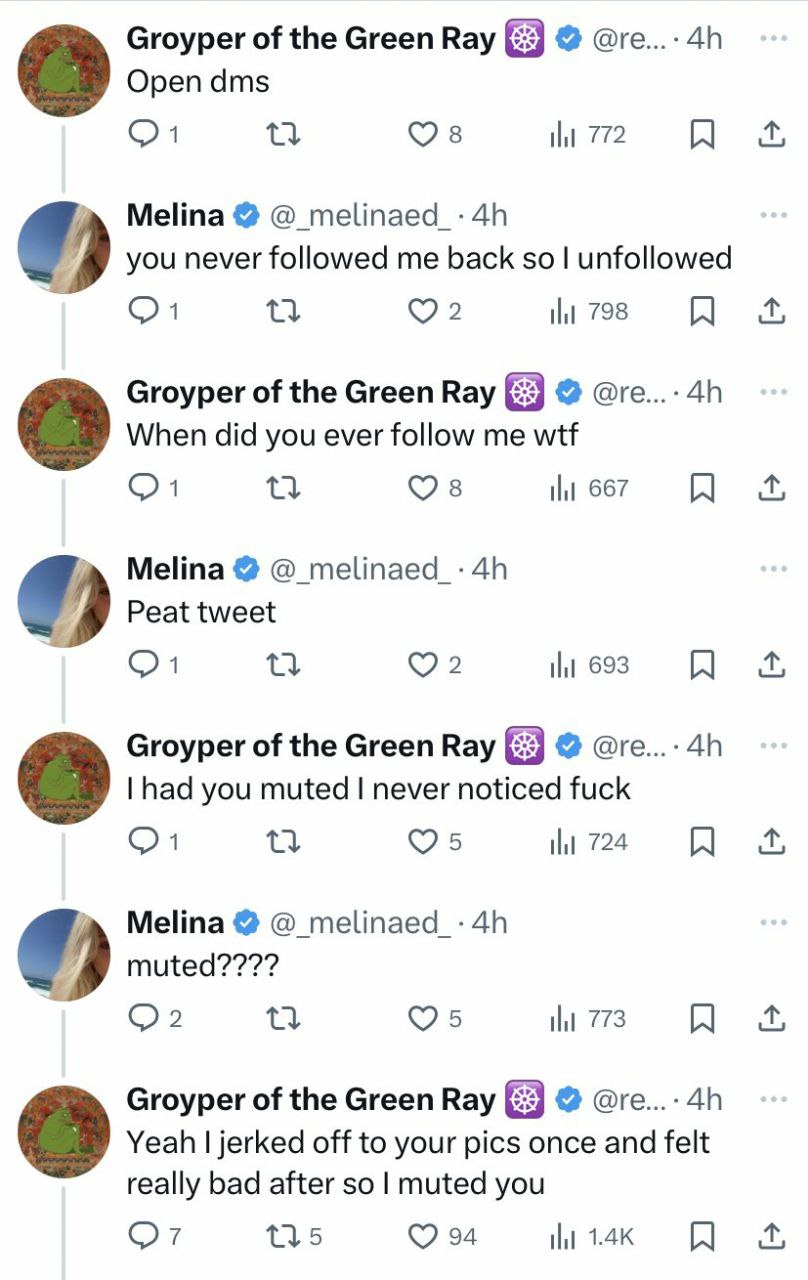
Task: Open Groyper of the Green Ray name on first tweet
Action: pos(310,39)
